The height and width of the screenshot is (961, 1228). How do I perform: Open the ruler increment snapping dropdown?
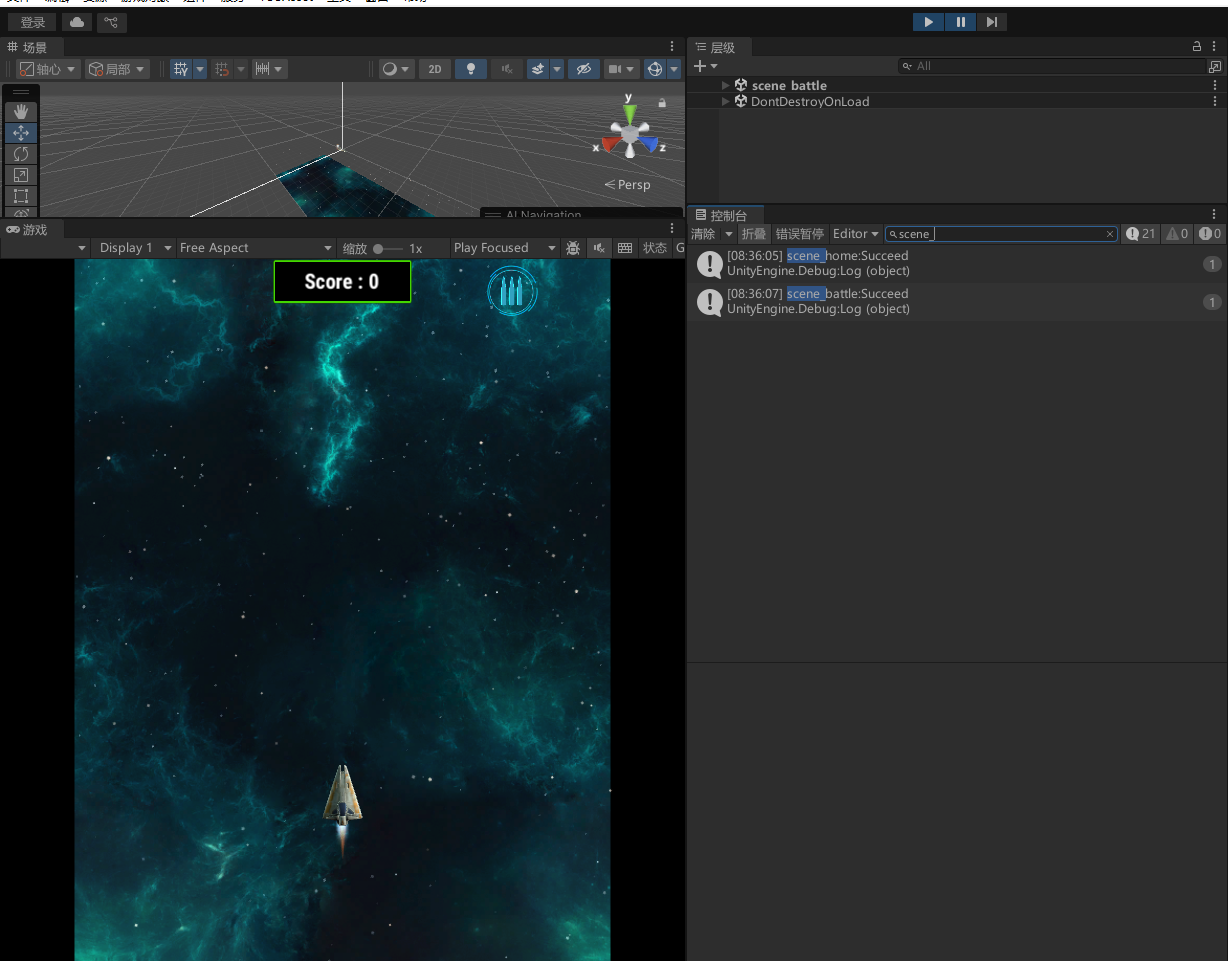click(x=277, y=69)
